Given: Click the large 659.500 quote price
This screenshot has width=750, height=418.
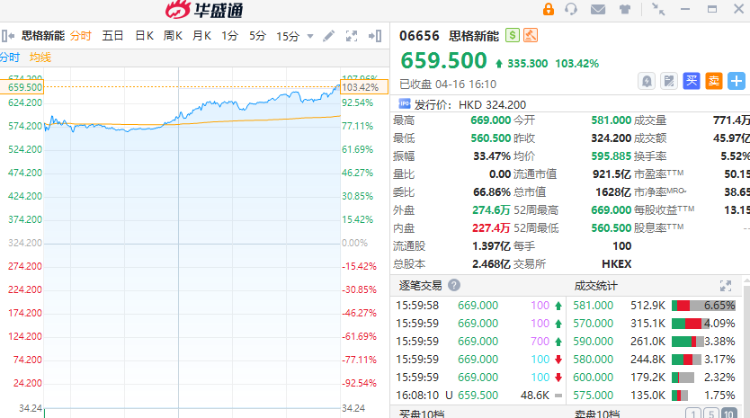Looking at the screenshot, I should click(443, 61).
